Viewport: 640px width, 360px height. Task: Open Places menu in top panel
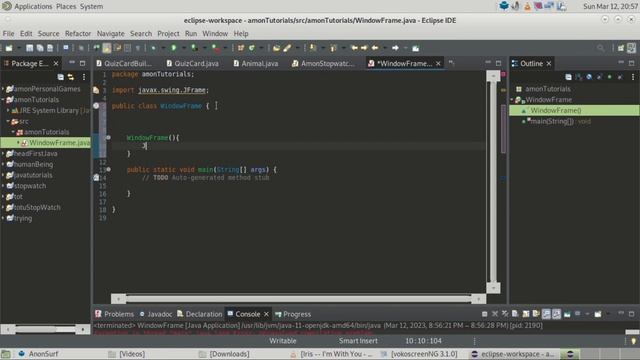point(66,7)
